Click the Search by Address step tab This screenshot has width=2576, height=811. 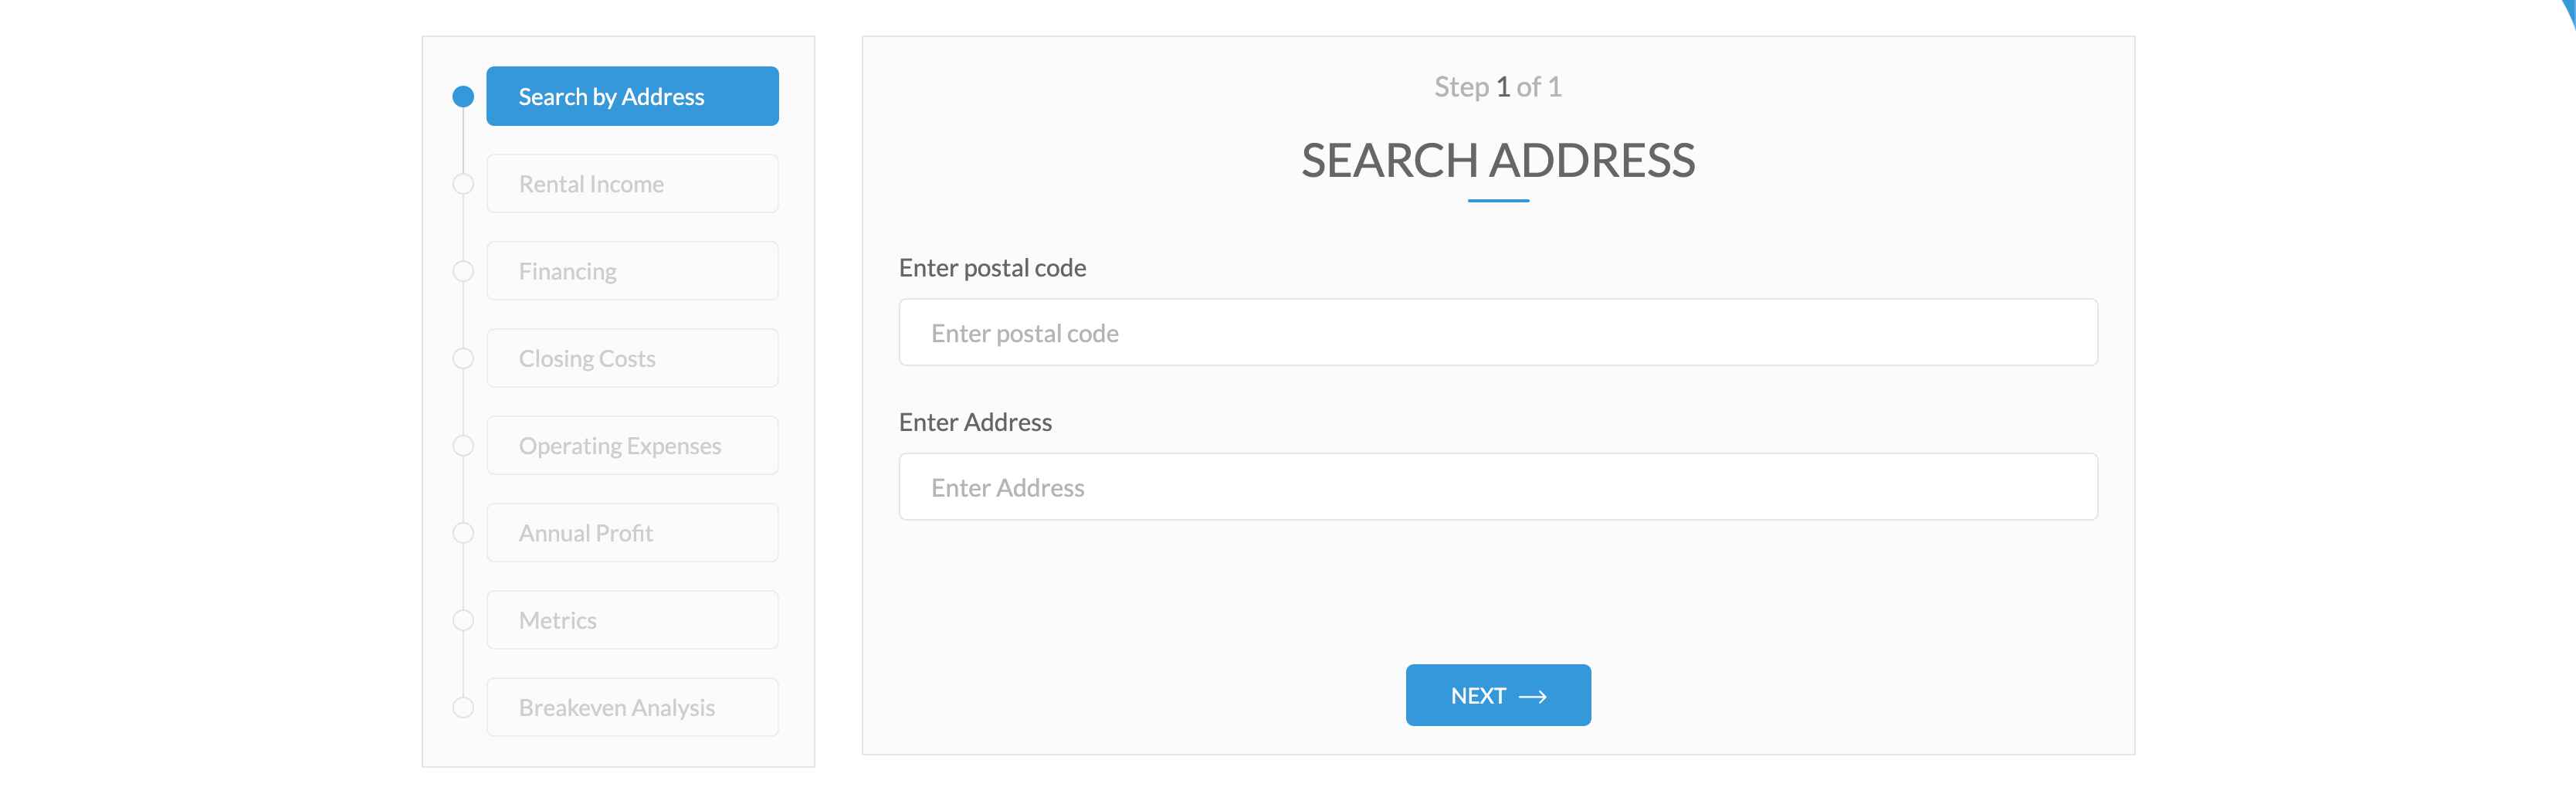click(632, 96)
